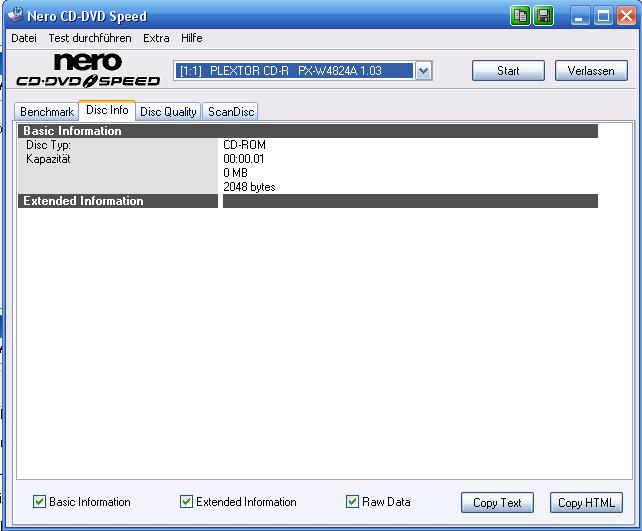This screenshot has width=642, height=531.
Task: Switch to the Disc Quality tab
Action: 168,111
